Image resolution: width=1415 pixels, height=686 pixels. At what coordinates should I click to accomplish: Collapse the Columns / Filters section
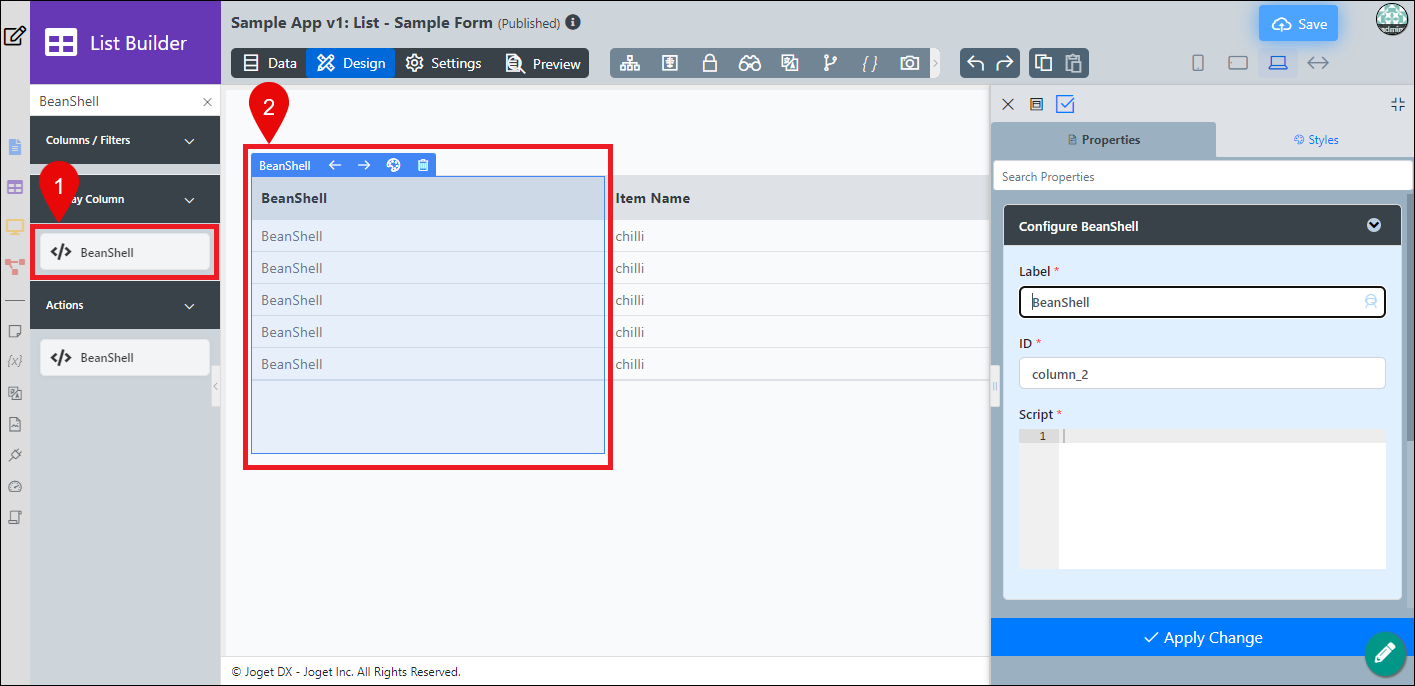pos(190,141)
